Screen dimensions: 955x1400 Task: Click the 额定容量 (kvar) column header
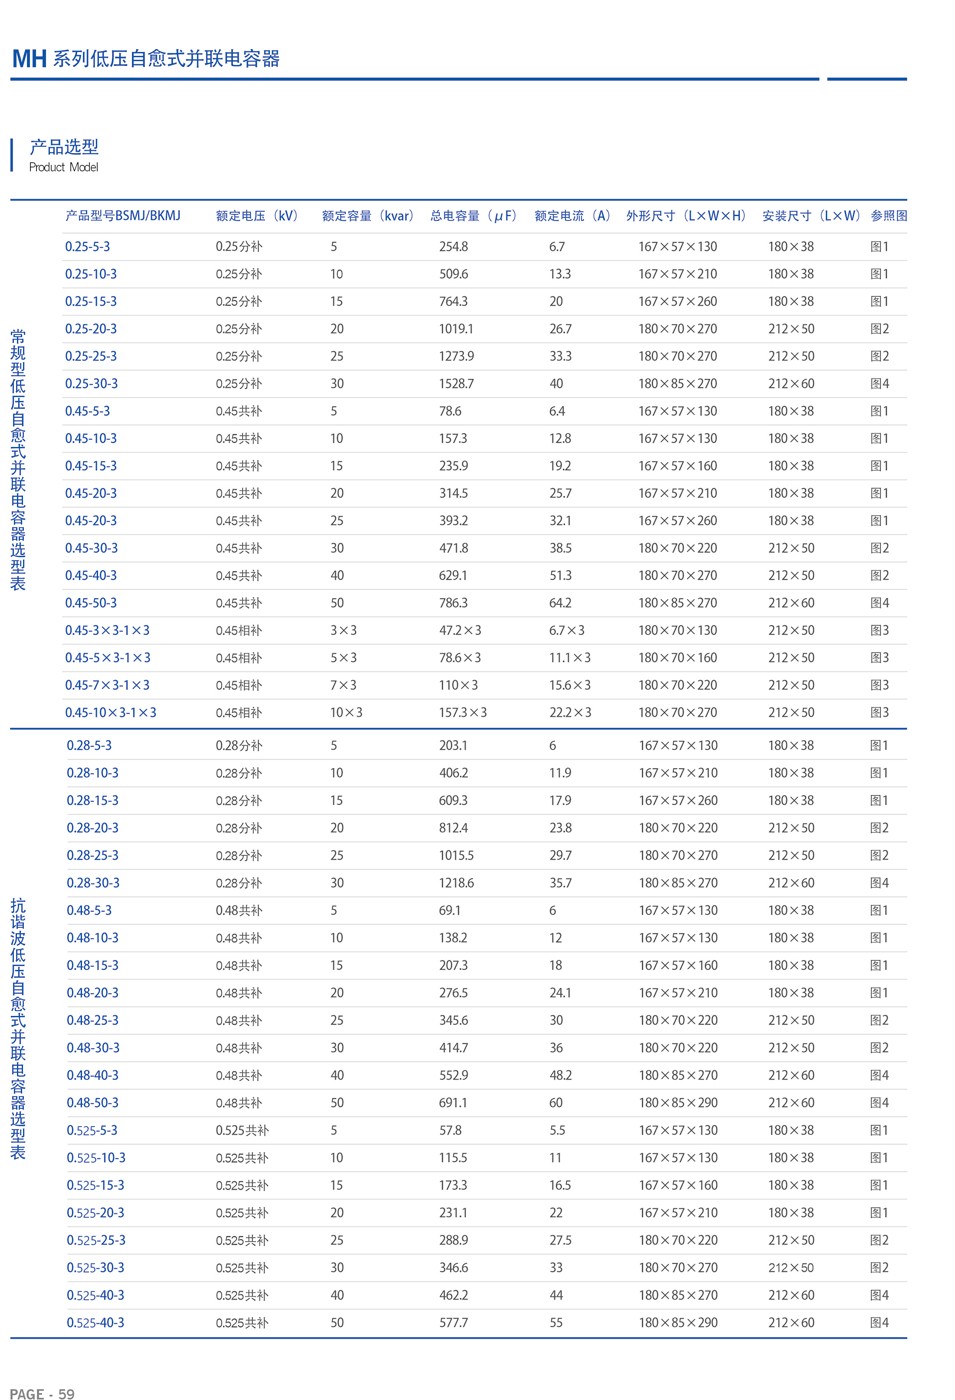point(368,216)
